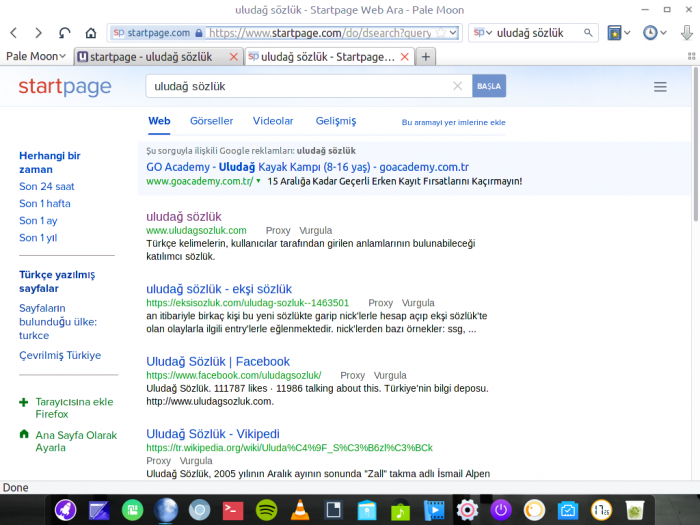The image size is (700, 525).
Task: Bookmark this page with the star icon
Action: tap(441, 33)
